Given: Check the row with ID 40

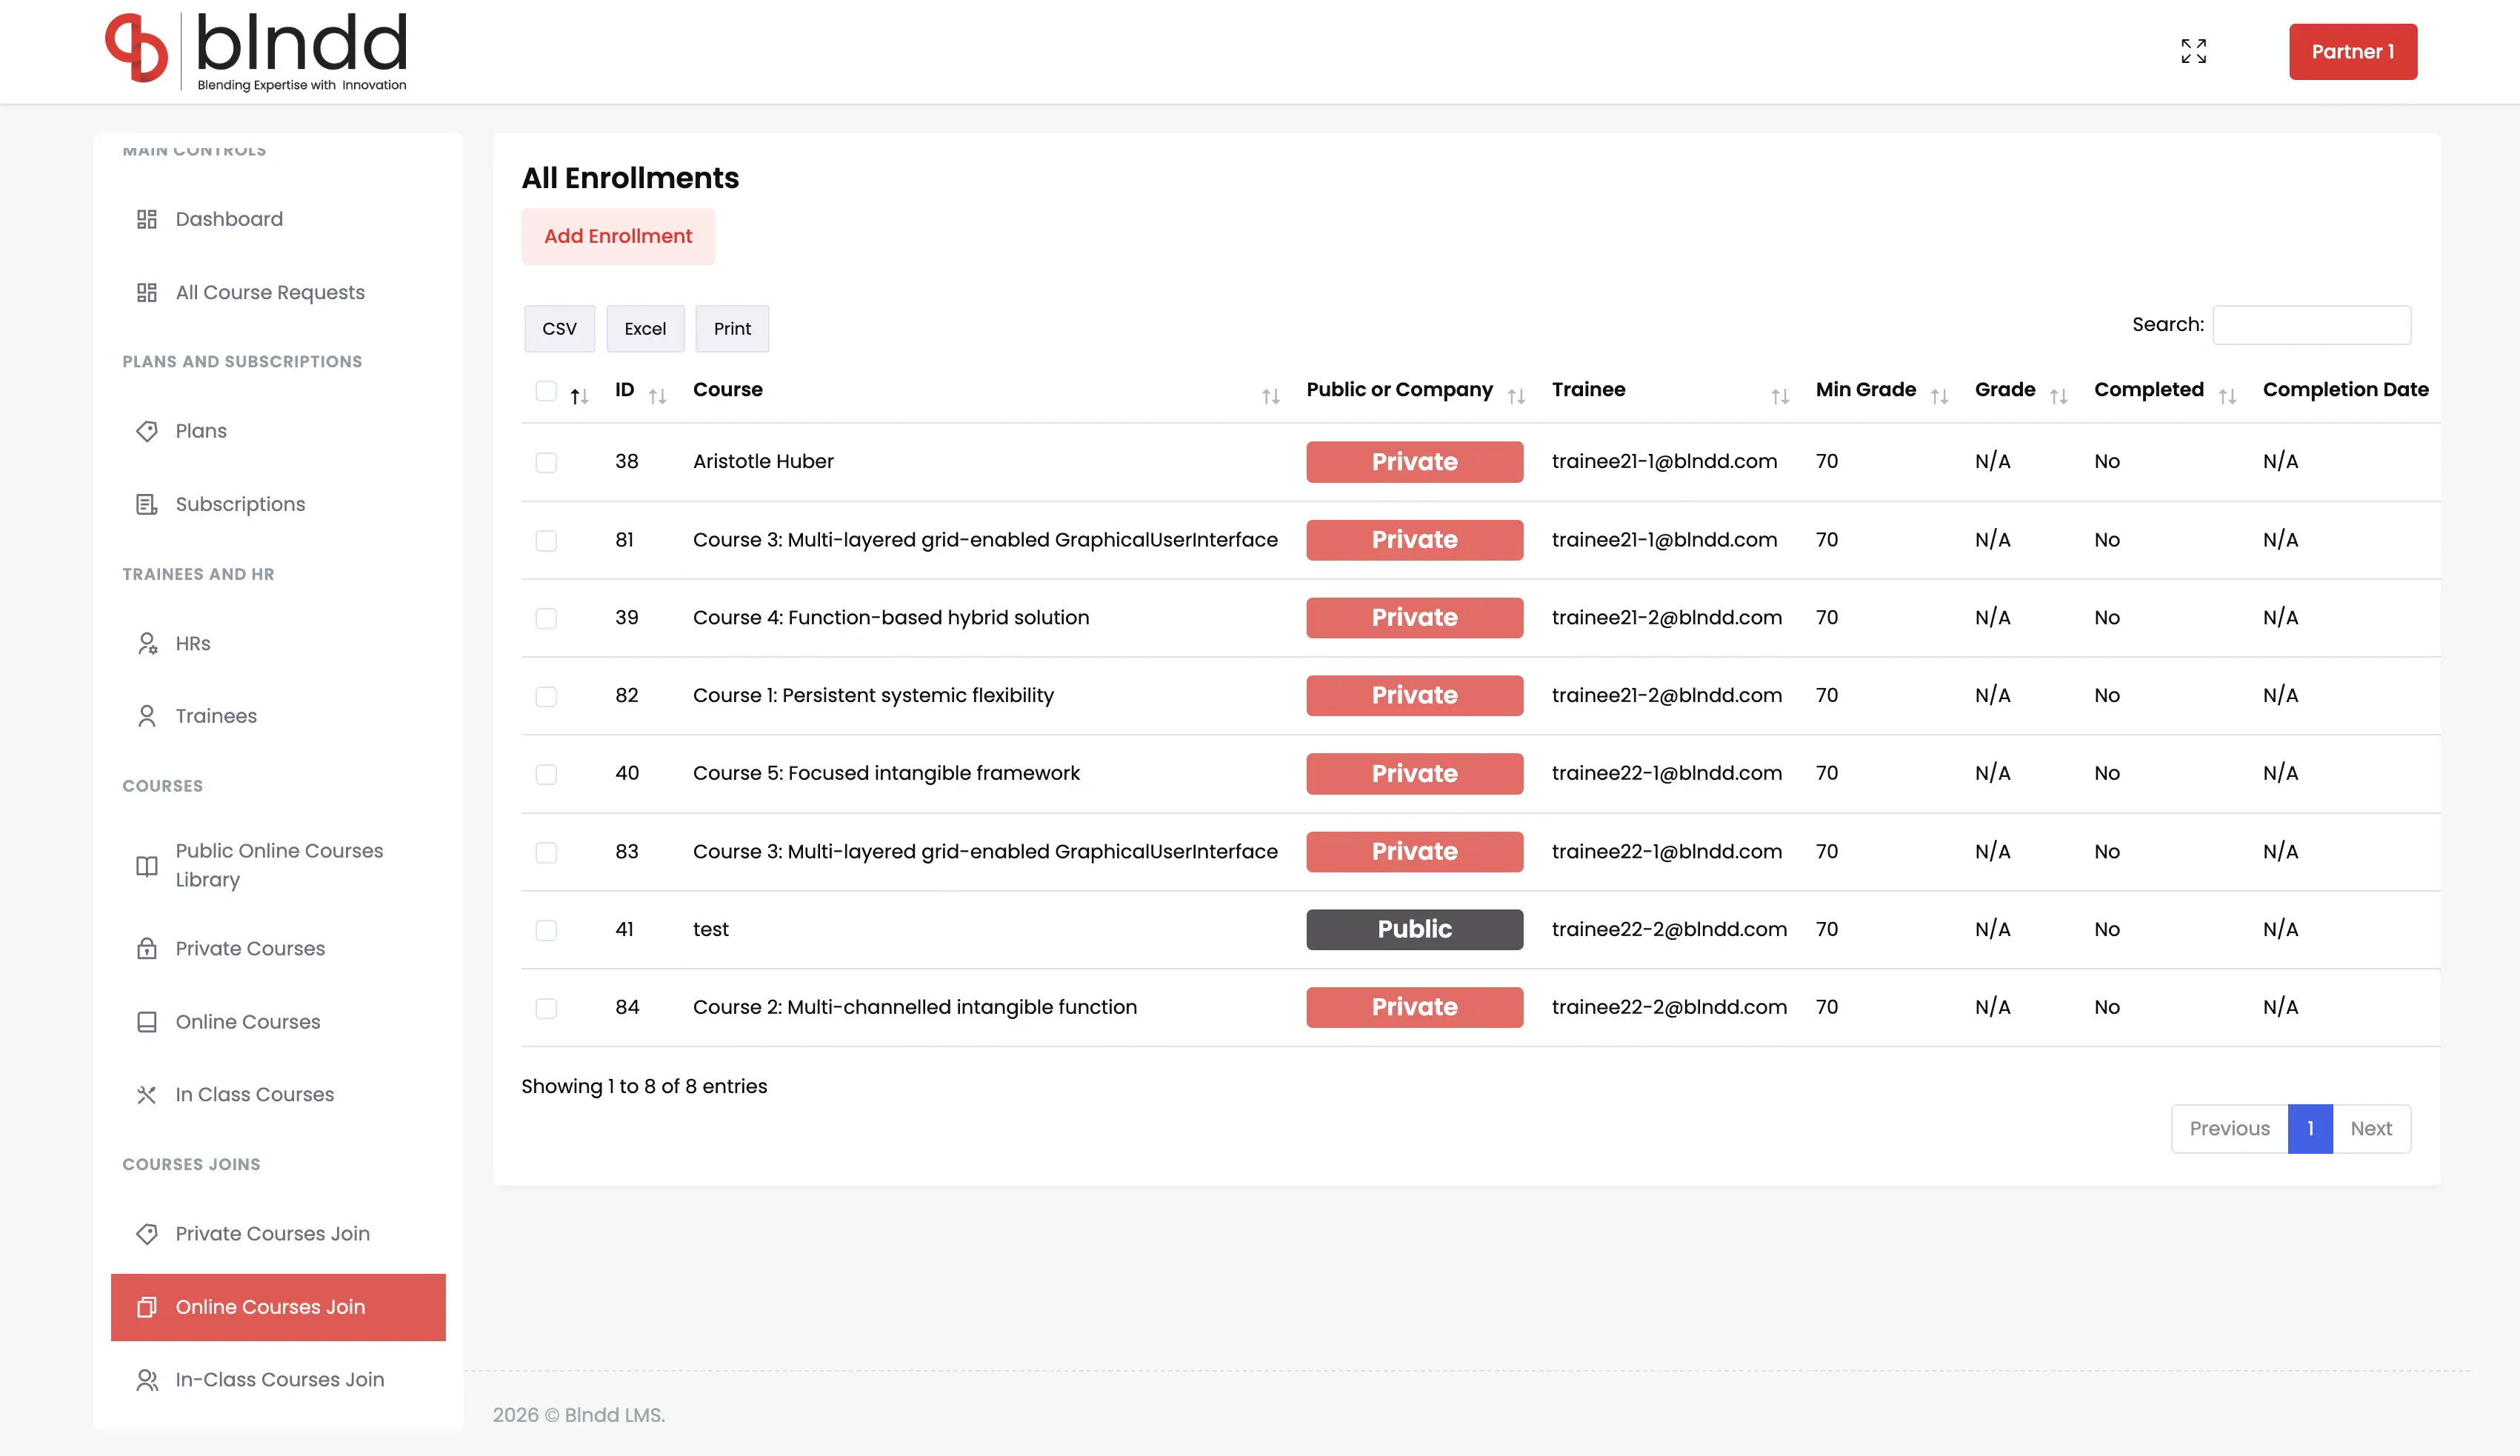Looking at the screenshot, I should pyautogui.click(x=546, y=774).
